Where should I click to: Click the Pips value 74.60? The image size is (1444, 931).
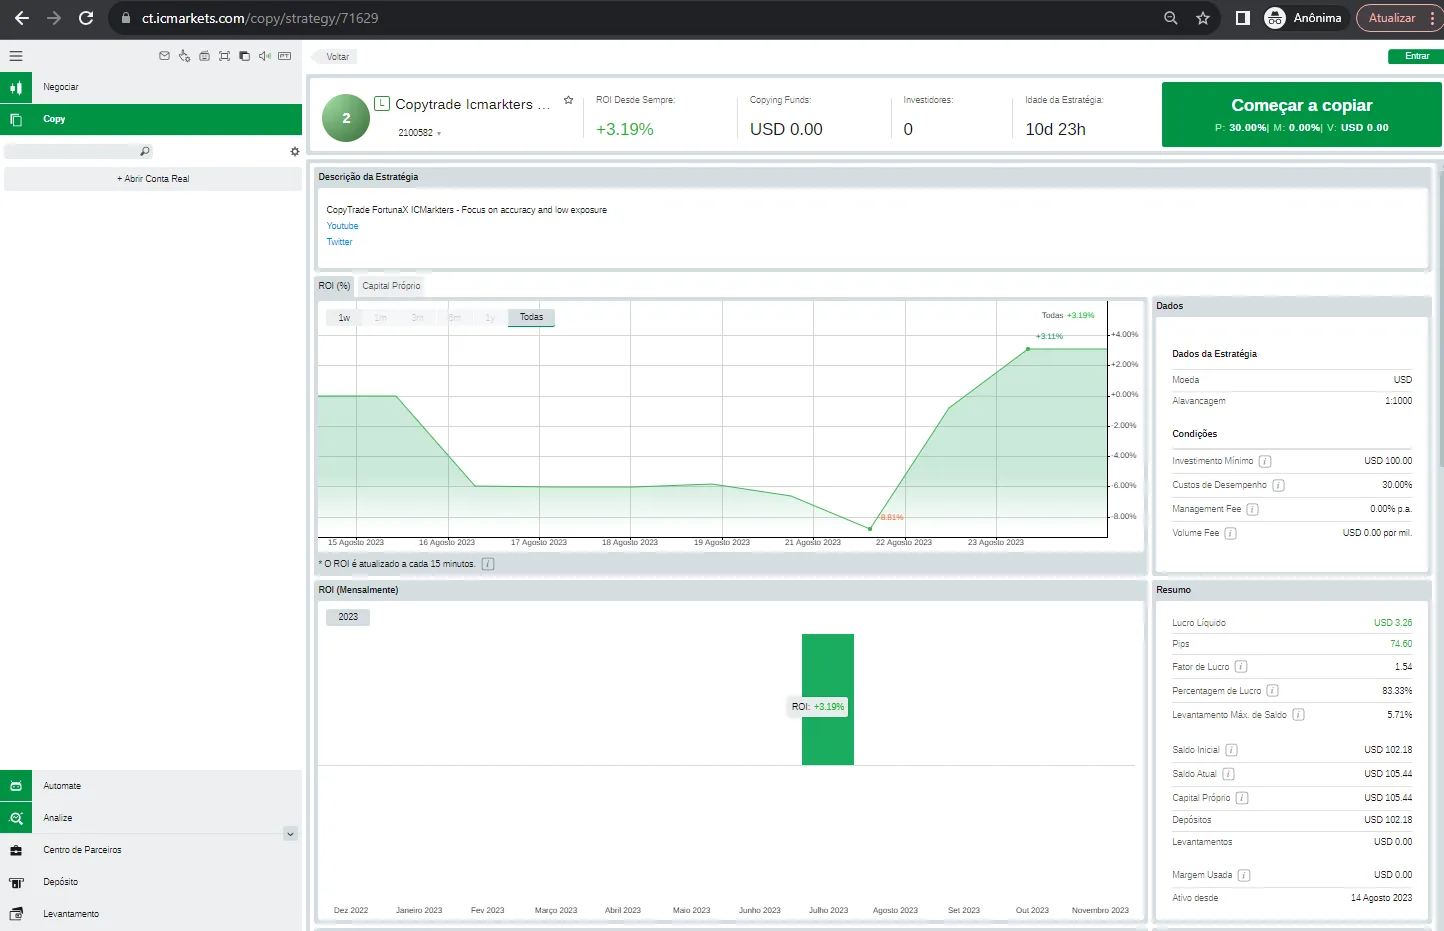pos(1401,644)
